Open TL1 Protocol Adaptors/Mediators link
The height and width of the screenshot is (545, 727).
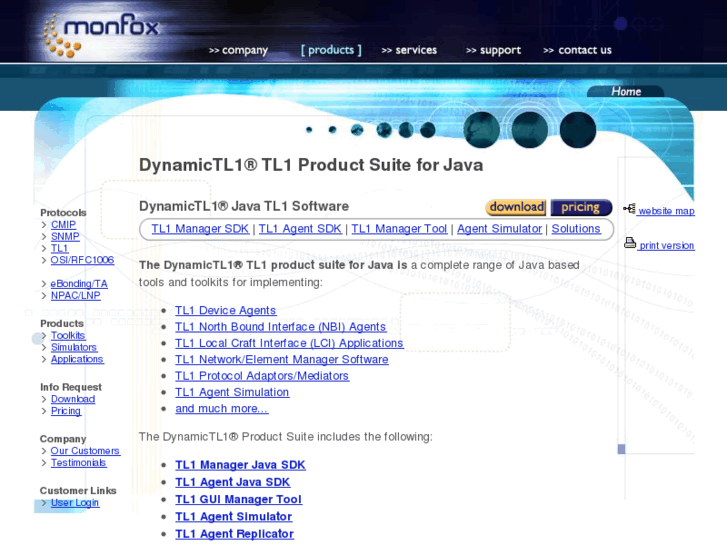tap(262, 376)
